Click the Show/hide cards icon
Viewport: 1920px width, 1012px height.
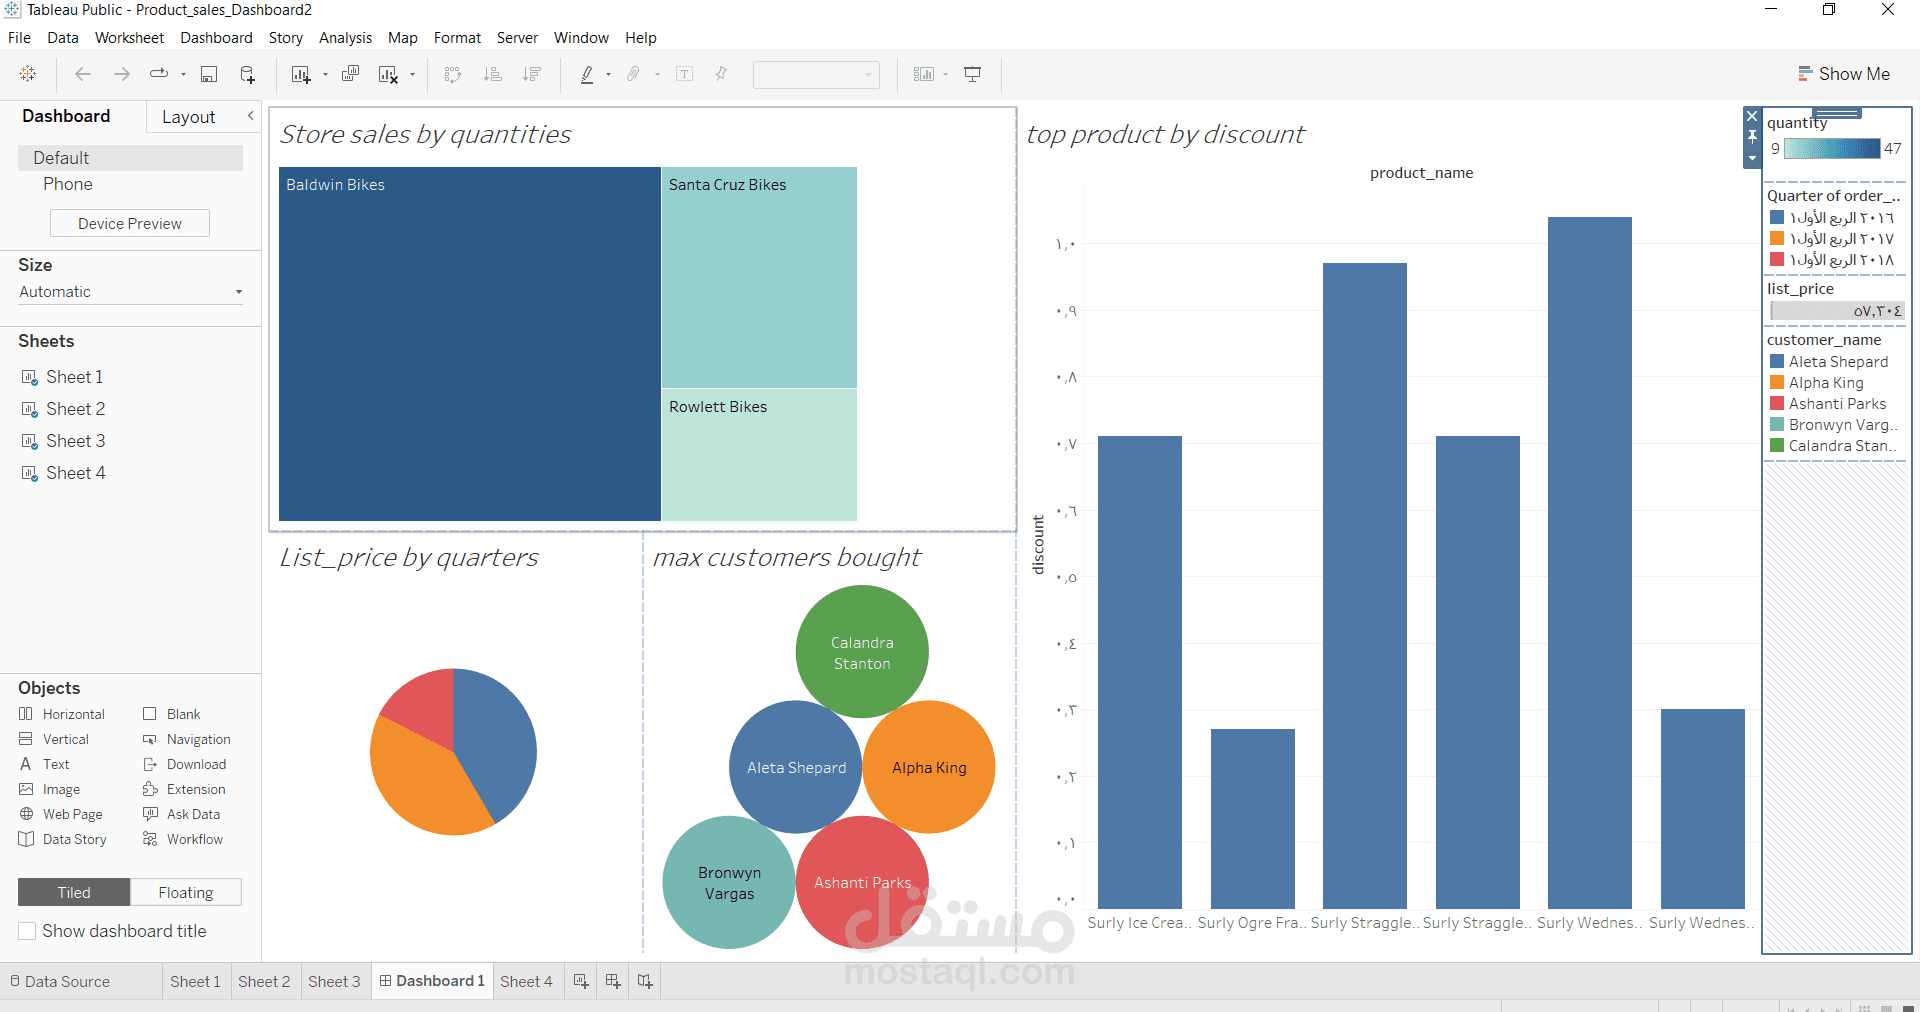click(924, 74)
